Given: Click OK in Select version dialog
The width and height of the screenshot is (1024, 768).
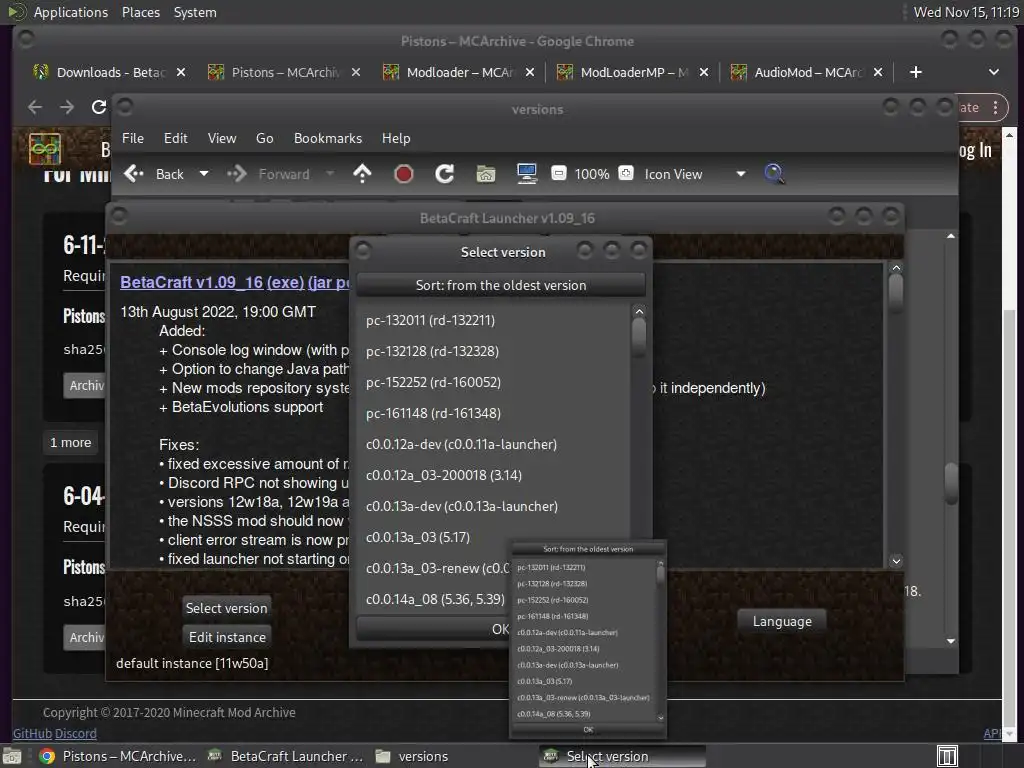Looking at the screenshot, I should tap(500, 629).
